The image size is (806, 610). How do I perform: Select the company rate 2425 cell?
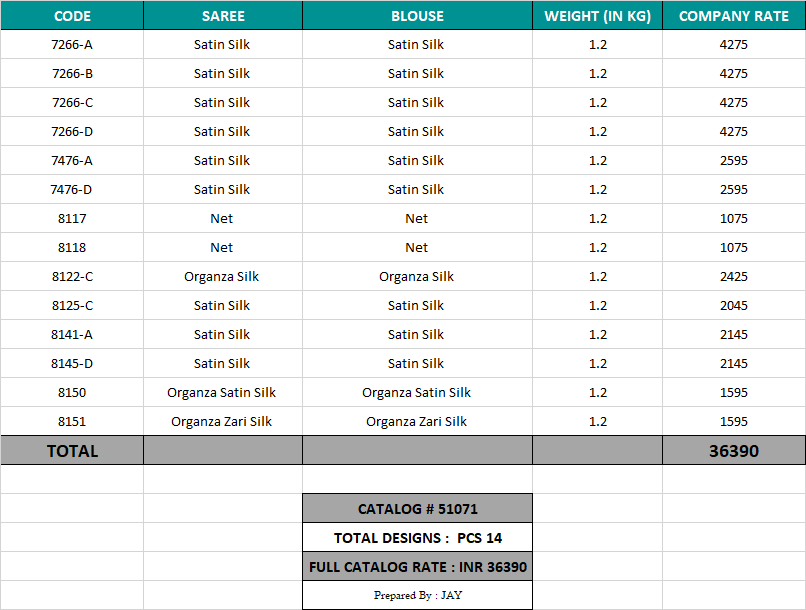click(x=733, y=277)
